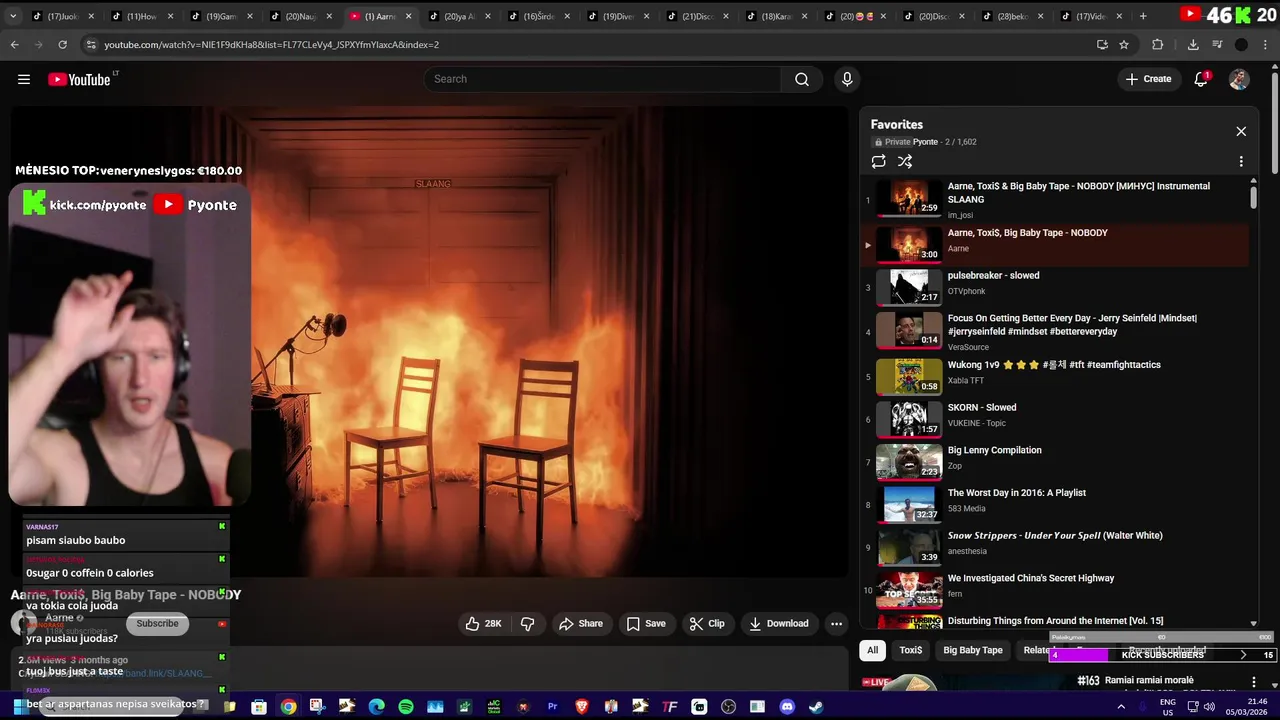
Task: Toggle loop playlist in Favorites panel
Action: (x=878, y=161)
